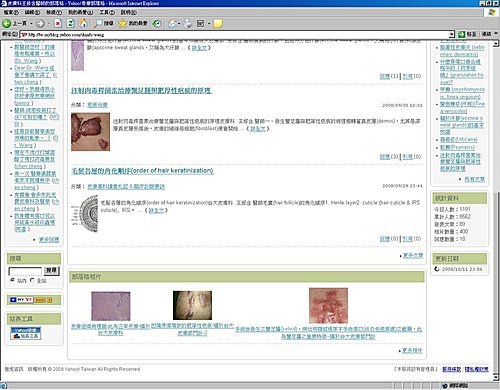Open the purple histology album thumbnail
This screenshot has width=500, height=390.
tap(111, 306)
